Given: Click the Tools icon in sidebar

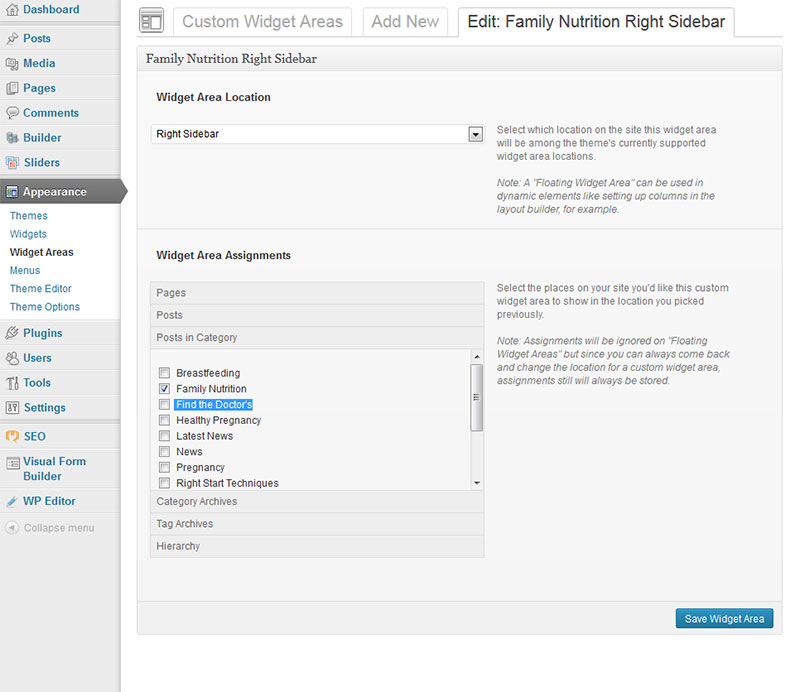Looking at the screenshot, I should [x=12, y=383].
